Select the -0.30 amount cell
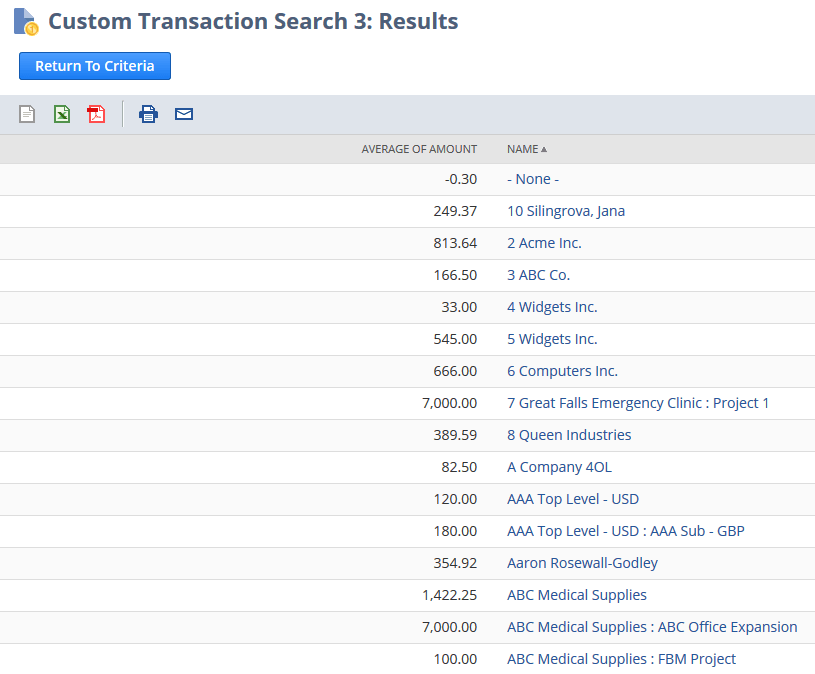 pyautogui.click(x=461, y=179)
